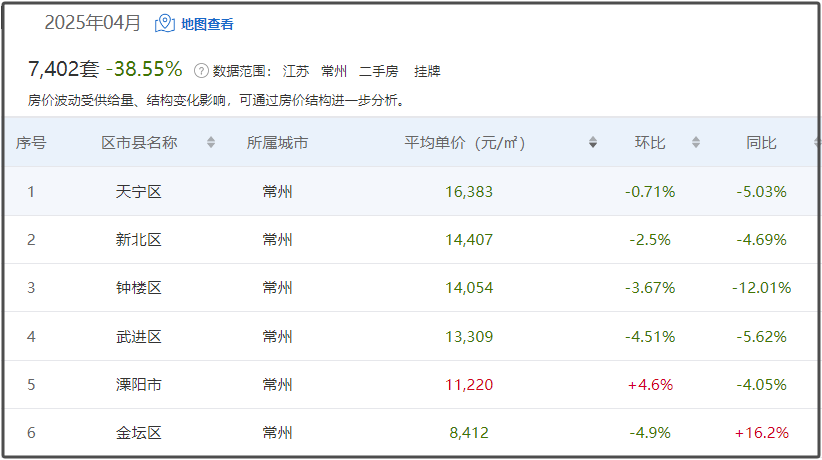The image size is (822, 460).
Task: Click the -0.71% 环比 value
Action: [650, 192]
